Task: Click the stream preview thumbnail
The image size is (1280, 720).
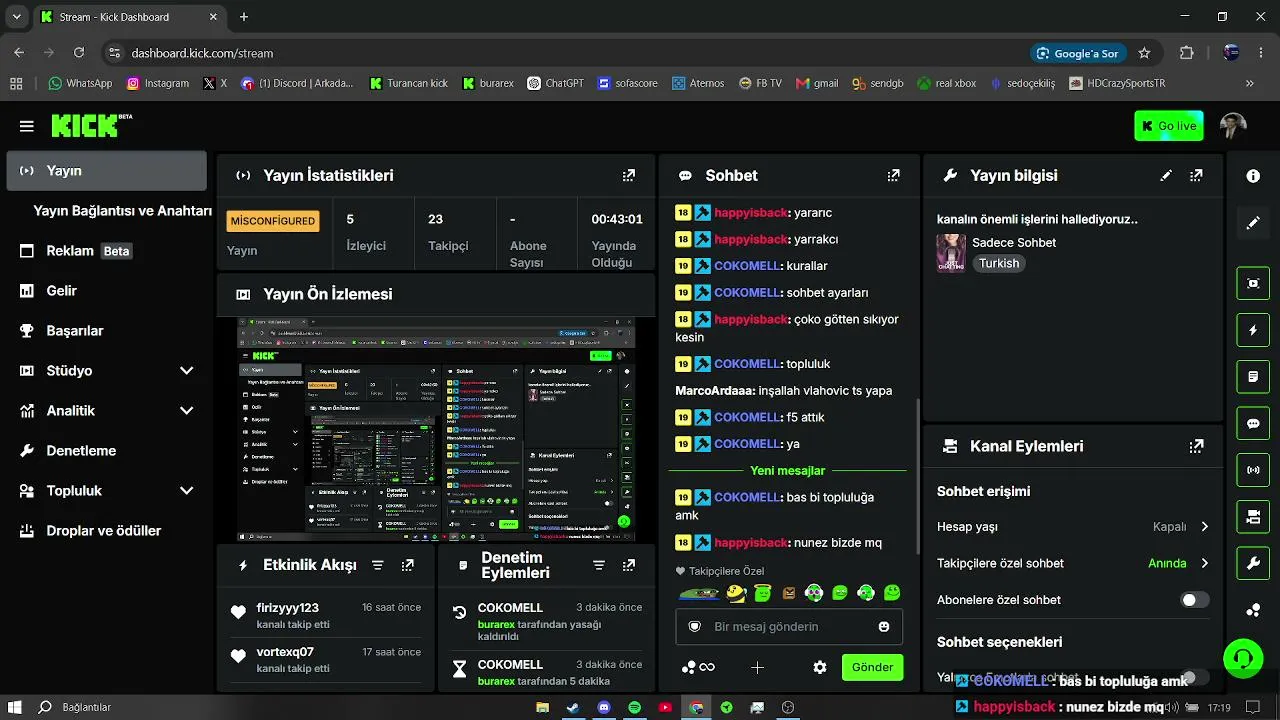Action: (x=436, y=430)
